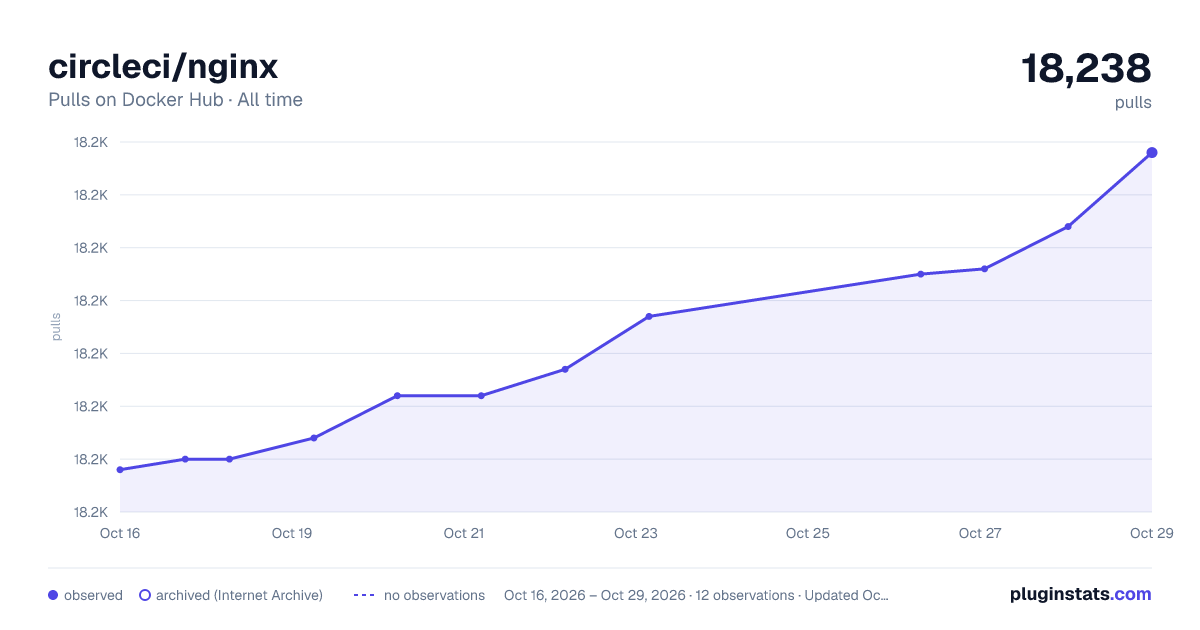1200x630 pixels.
Task: Click the 'Oct 16' axis label
Action: coord(120,533)
